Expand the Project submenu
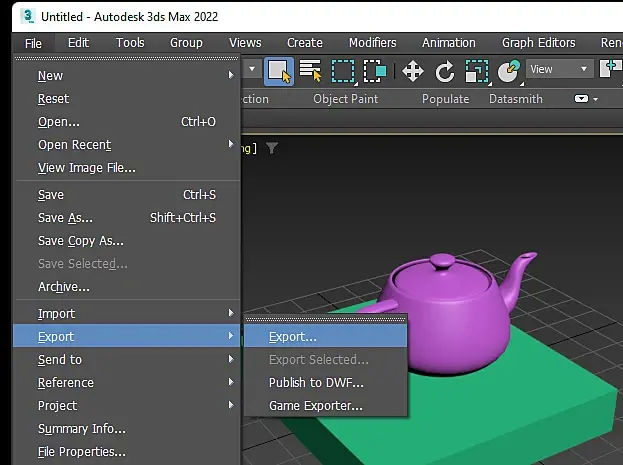623x465 pixels. tap(127, 406)
